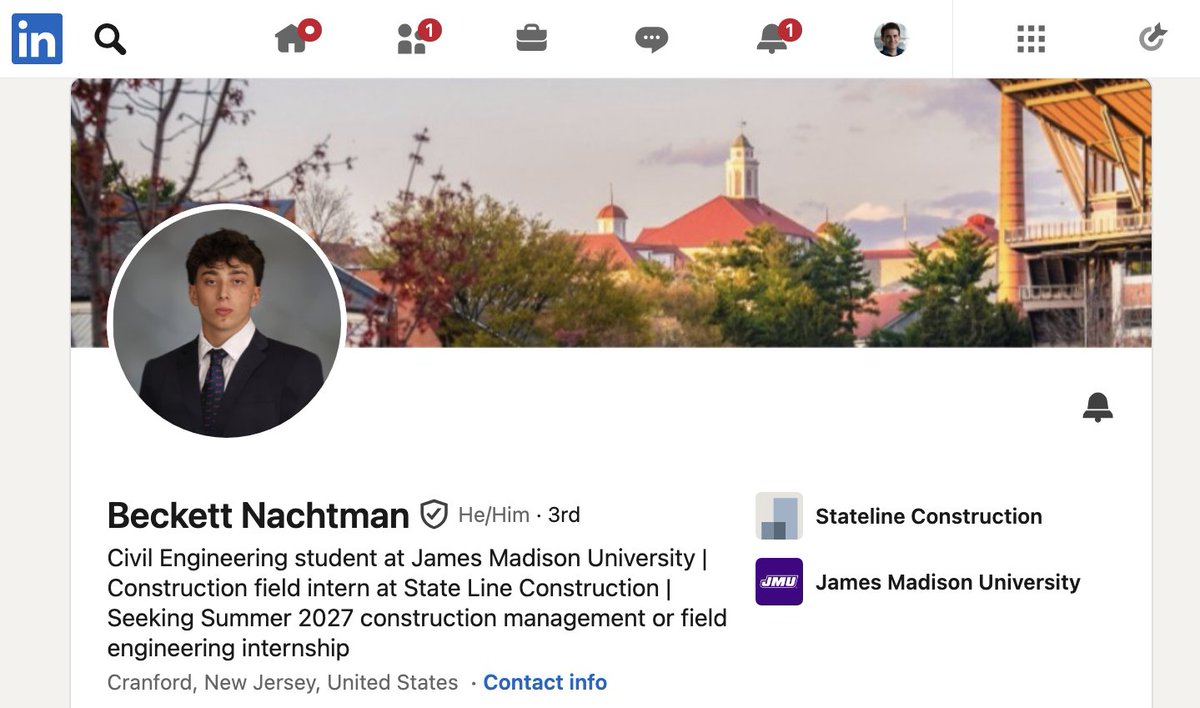The height and width of the screenshot is (708, 1200).
Task: Click the He/Him pronouns text
Action: 494,515
